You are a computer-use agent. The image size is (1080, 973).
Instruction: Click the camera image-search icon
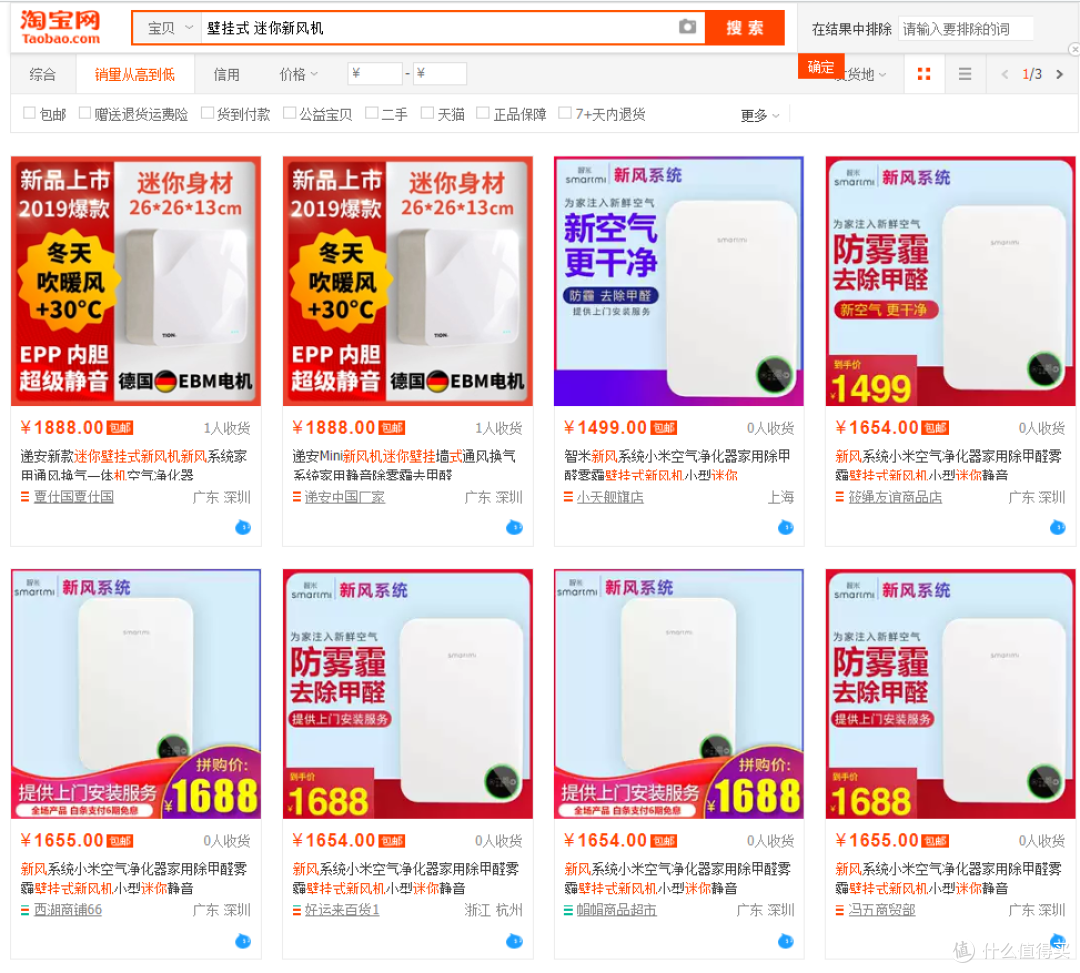click(x=687, y=27)
